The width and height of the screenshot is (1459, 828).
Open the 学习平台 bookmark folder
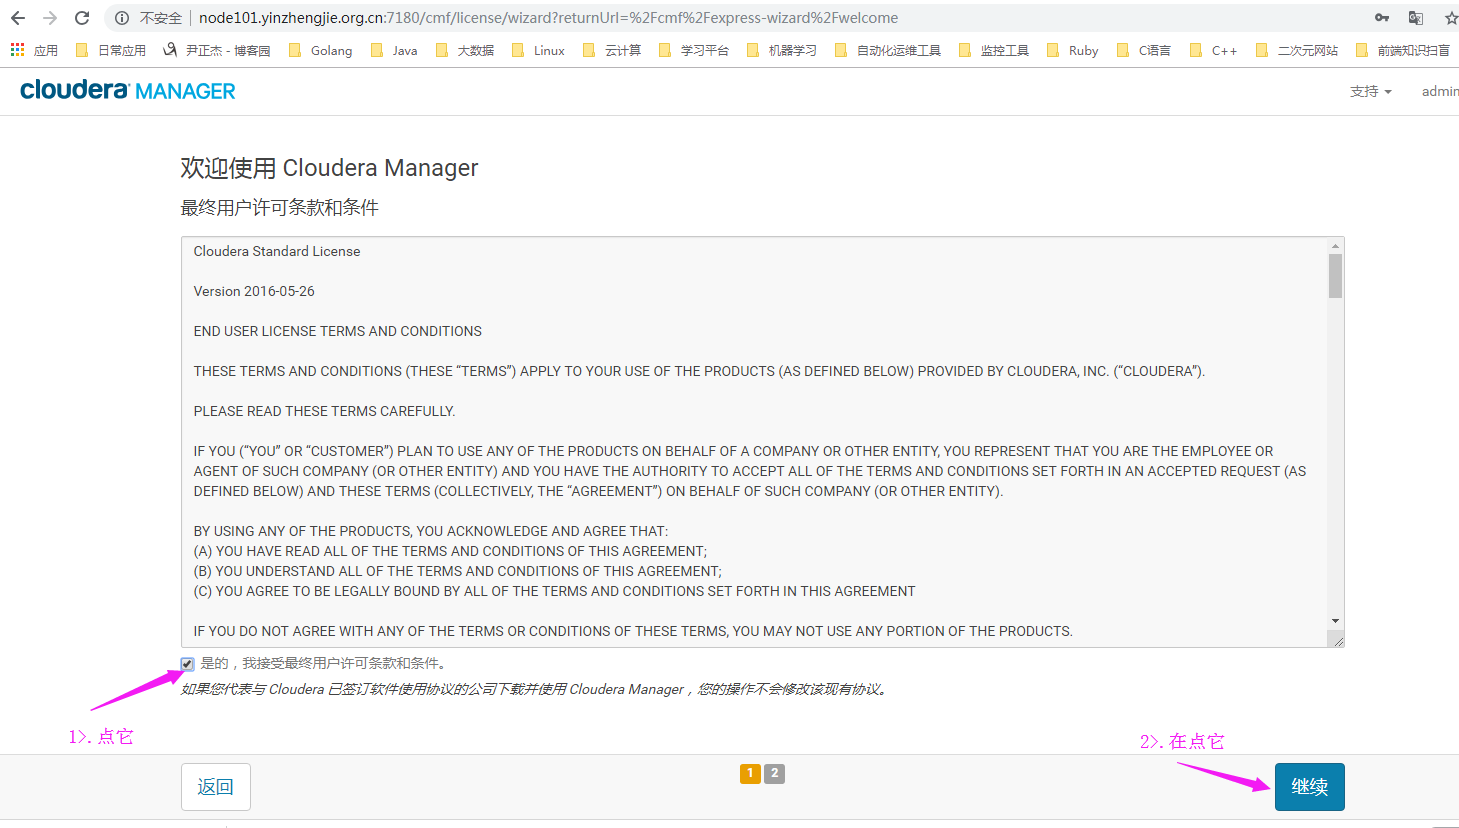tap(694, 50)
